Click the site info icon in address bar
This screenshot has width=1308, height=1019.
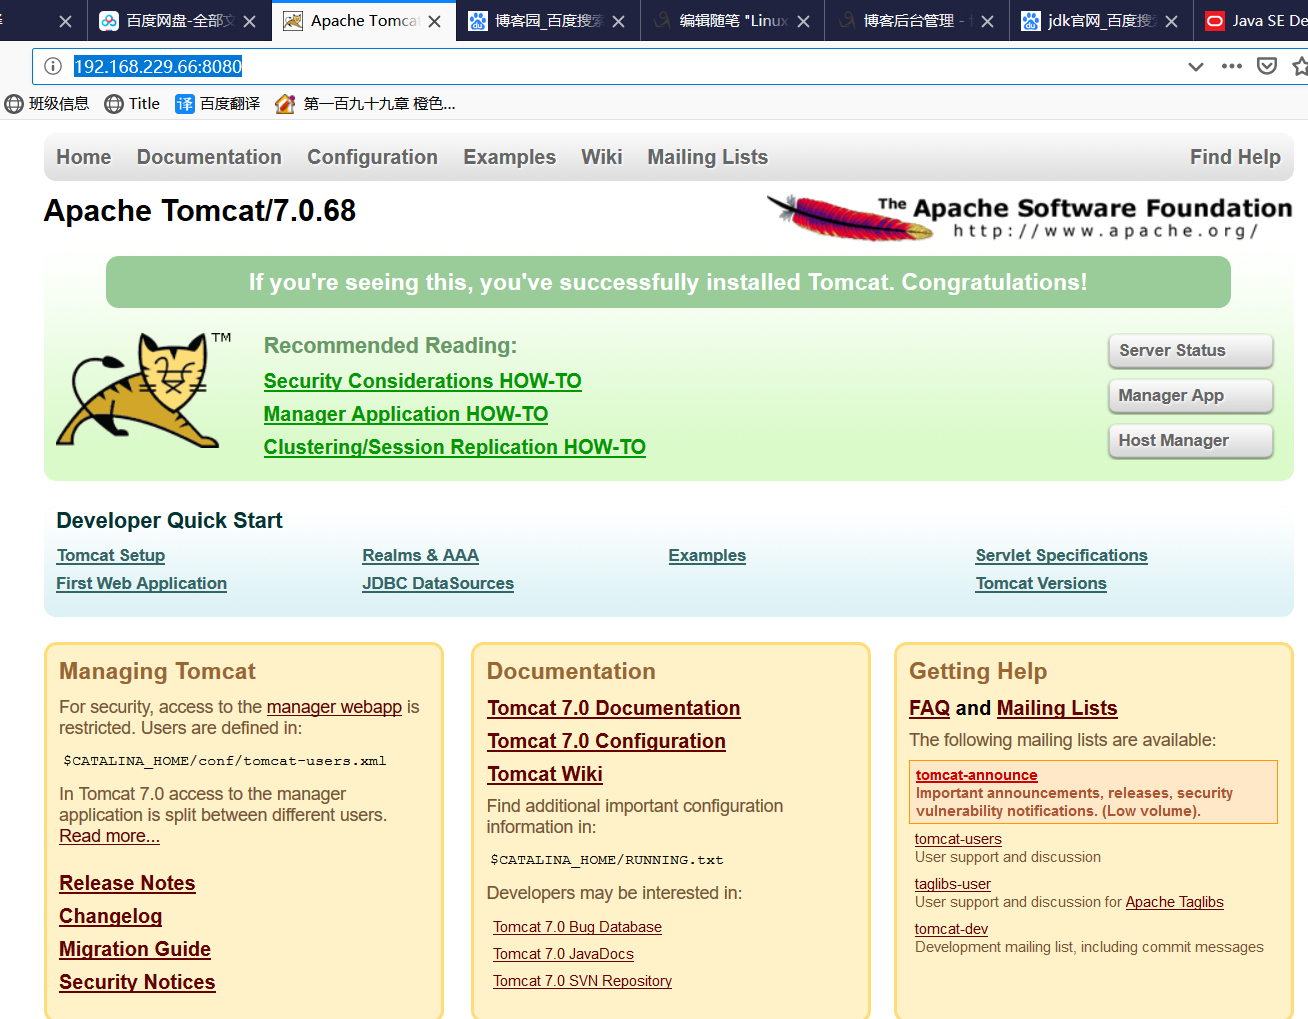tap(53, 66)
